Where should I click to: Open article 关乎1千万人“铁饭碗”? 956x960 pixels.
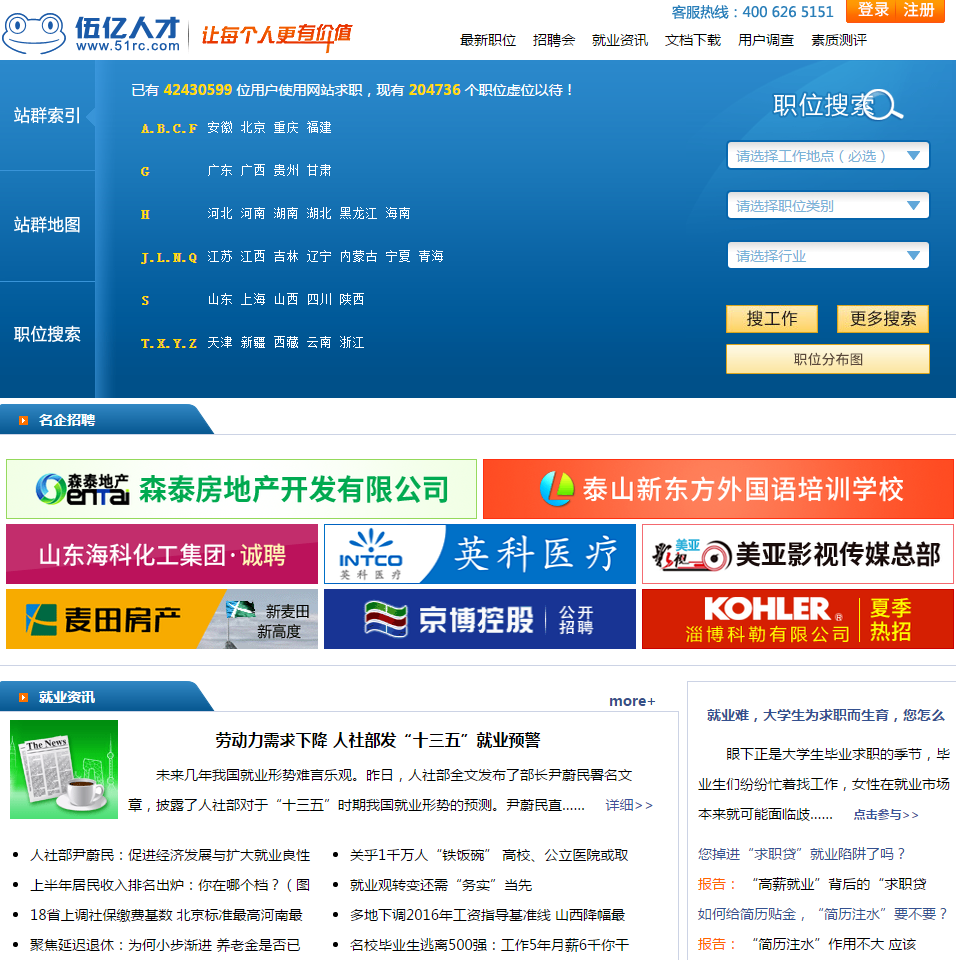pyautogui.click(x=489, y=855)
